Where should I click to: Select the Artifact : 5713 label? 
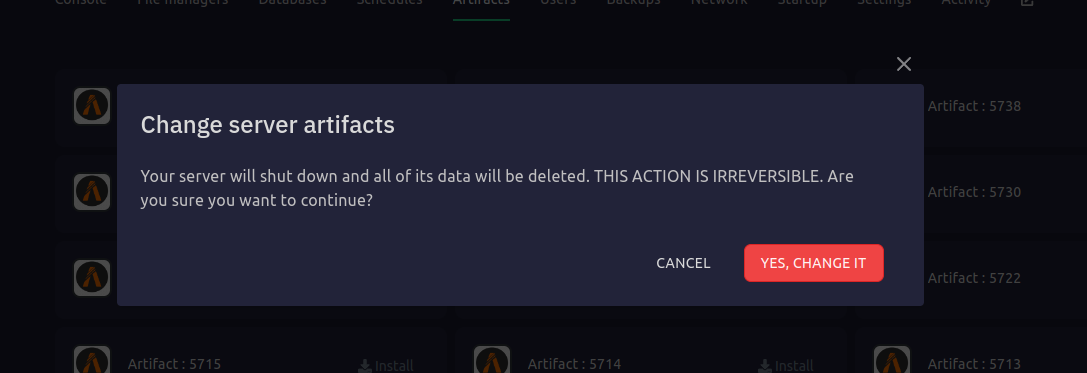[x=974, y=364]
